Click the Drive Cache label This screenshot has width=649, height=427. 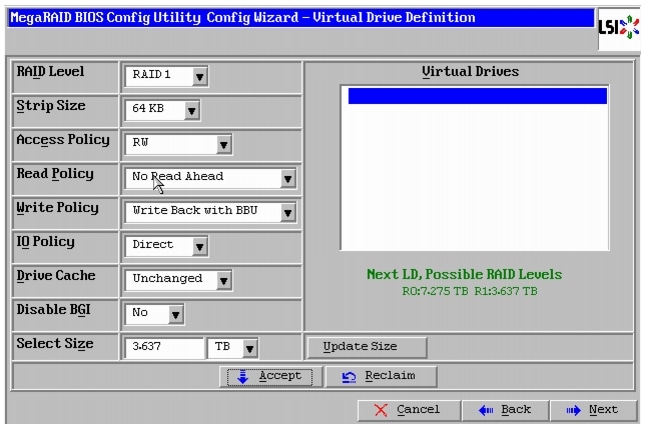pos(56,276)
